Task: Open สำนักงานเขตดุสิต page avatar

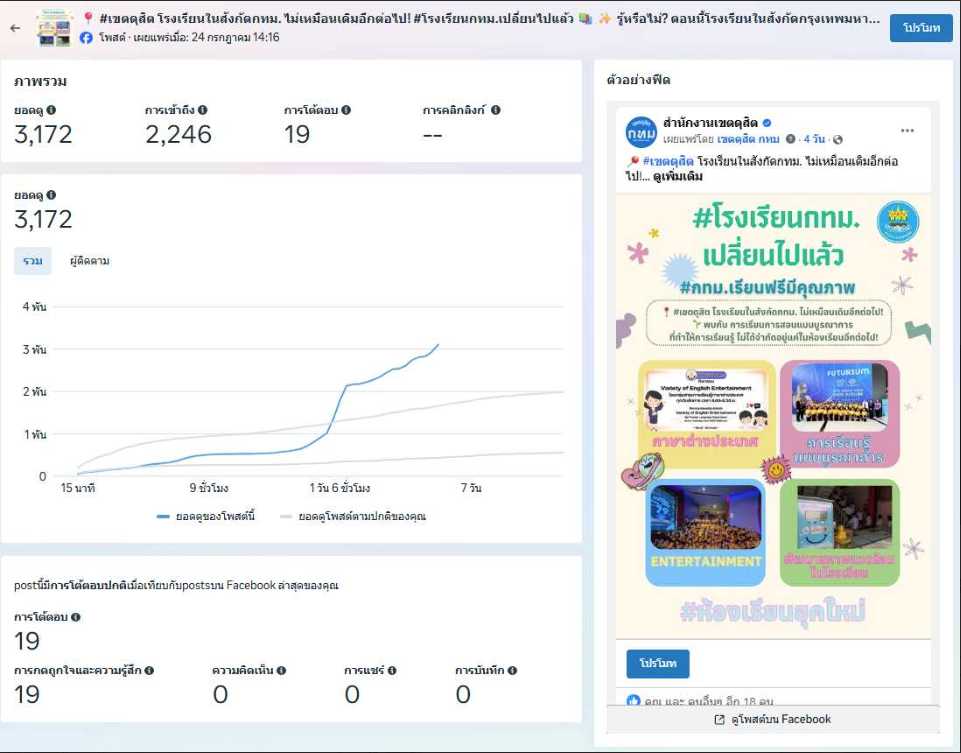Action: point(641,131)
